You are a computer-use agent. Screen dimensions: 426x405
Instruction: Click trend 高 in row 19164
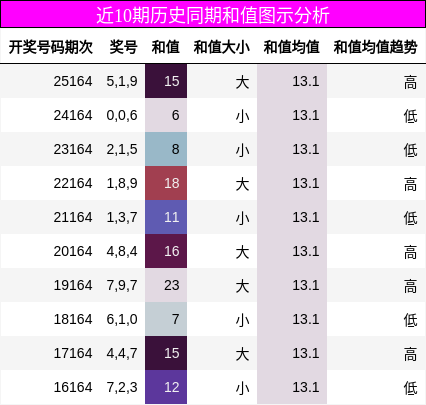[410, 286]
